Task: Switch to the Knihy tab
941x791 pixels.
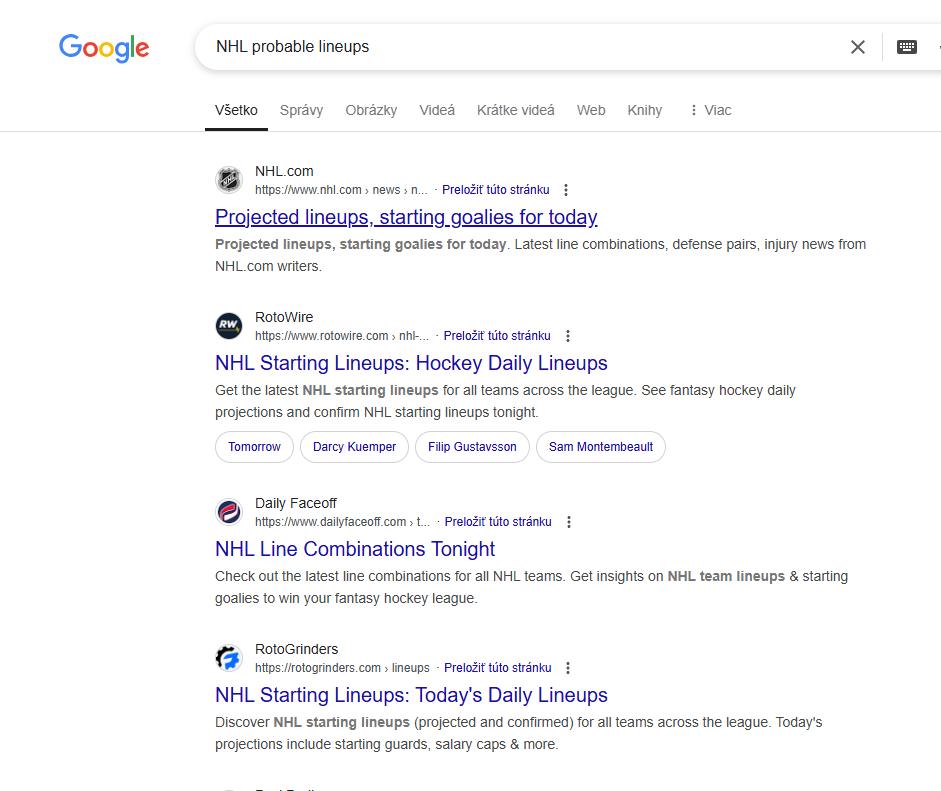Action: (x=645, y=110)
